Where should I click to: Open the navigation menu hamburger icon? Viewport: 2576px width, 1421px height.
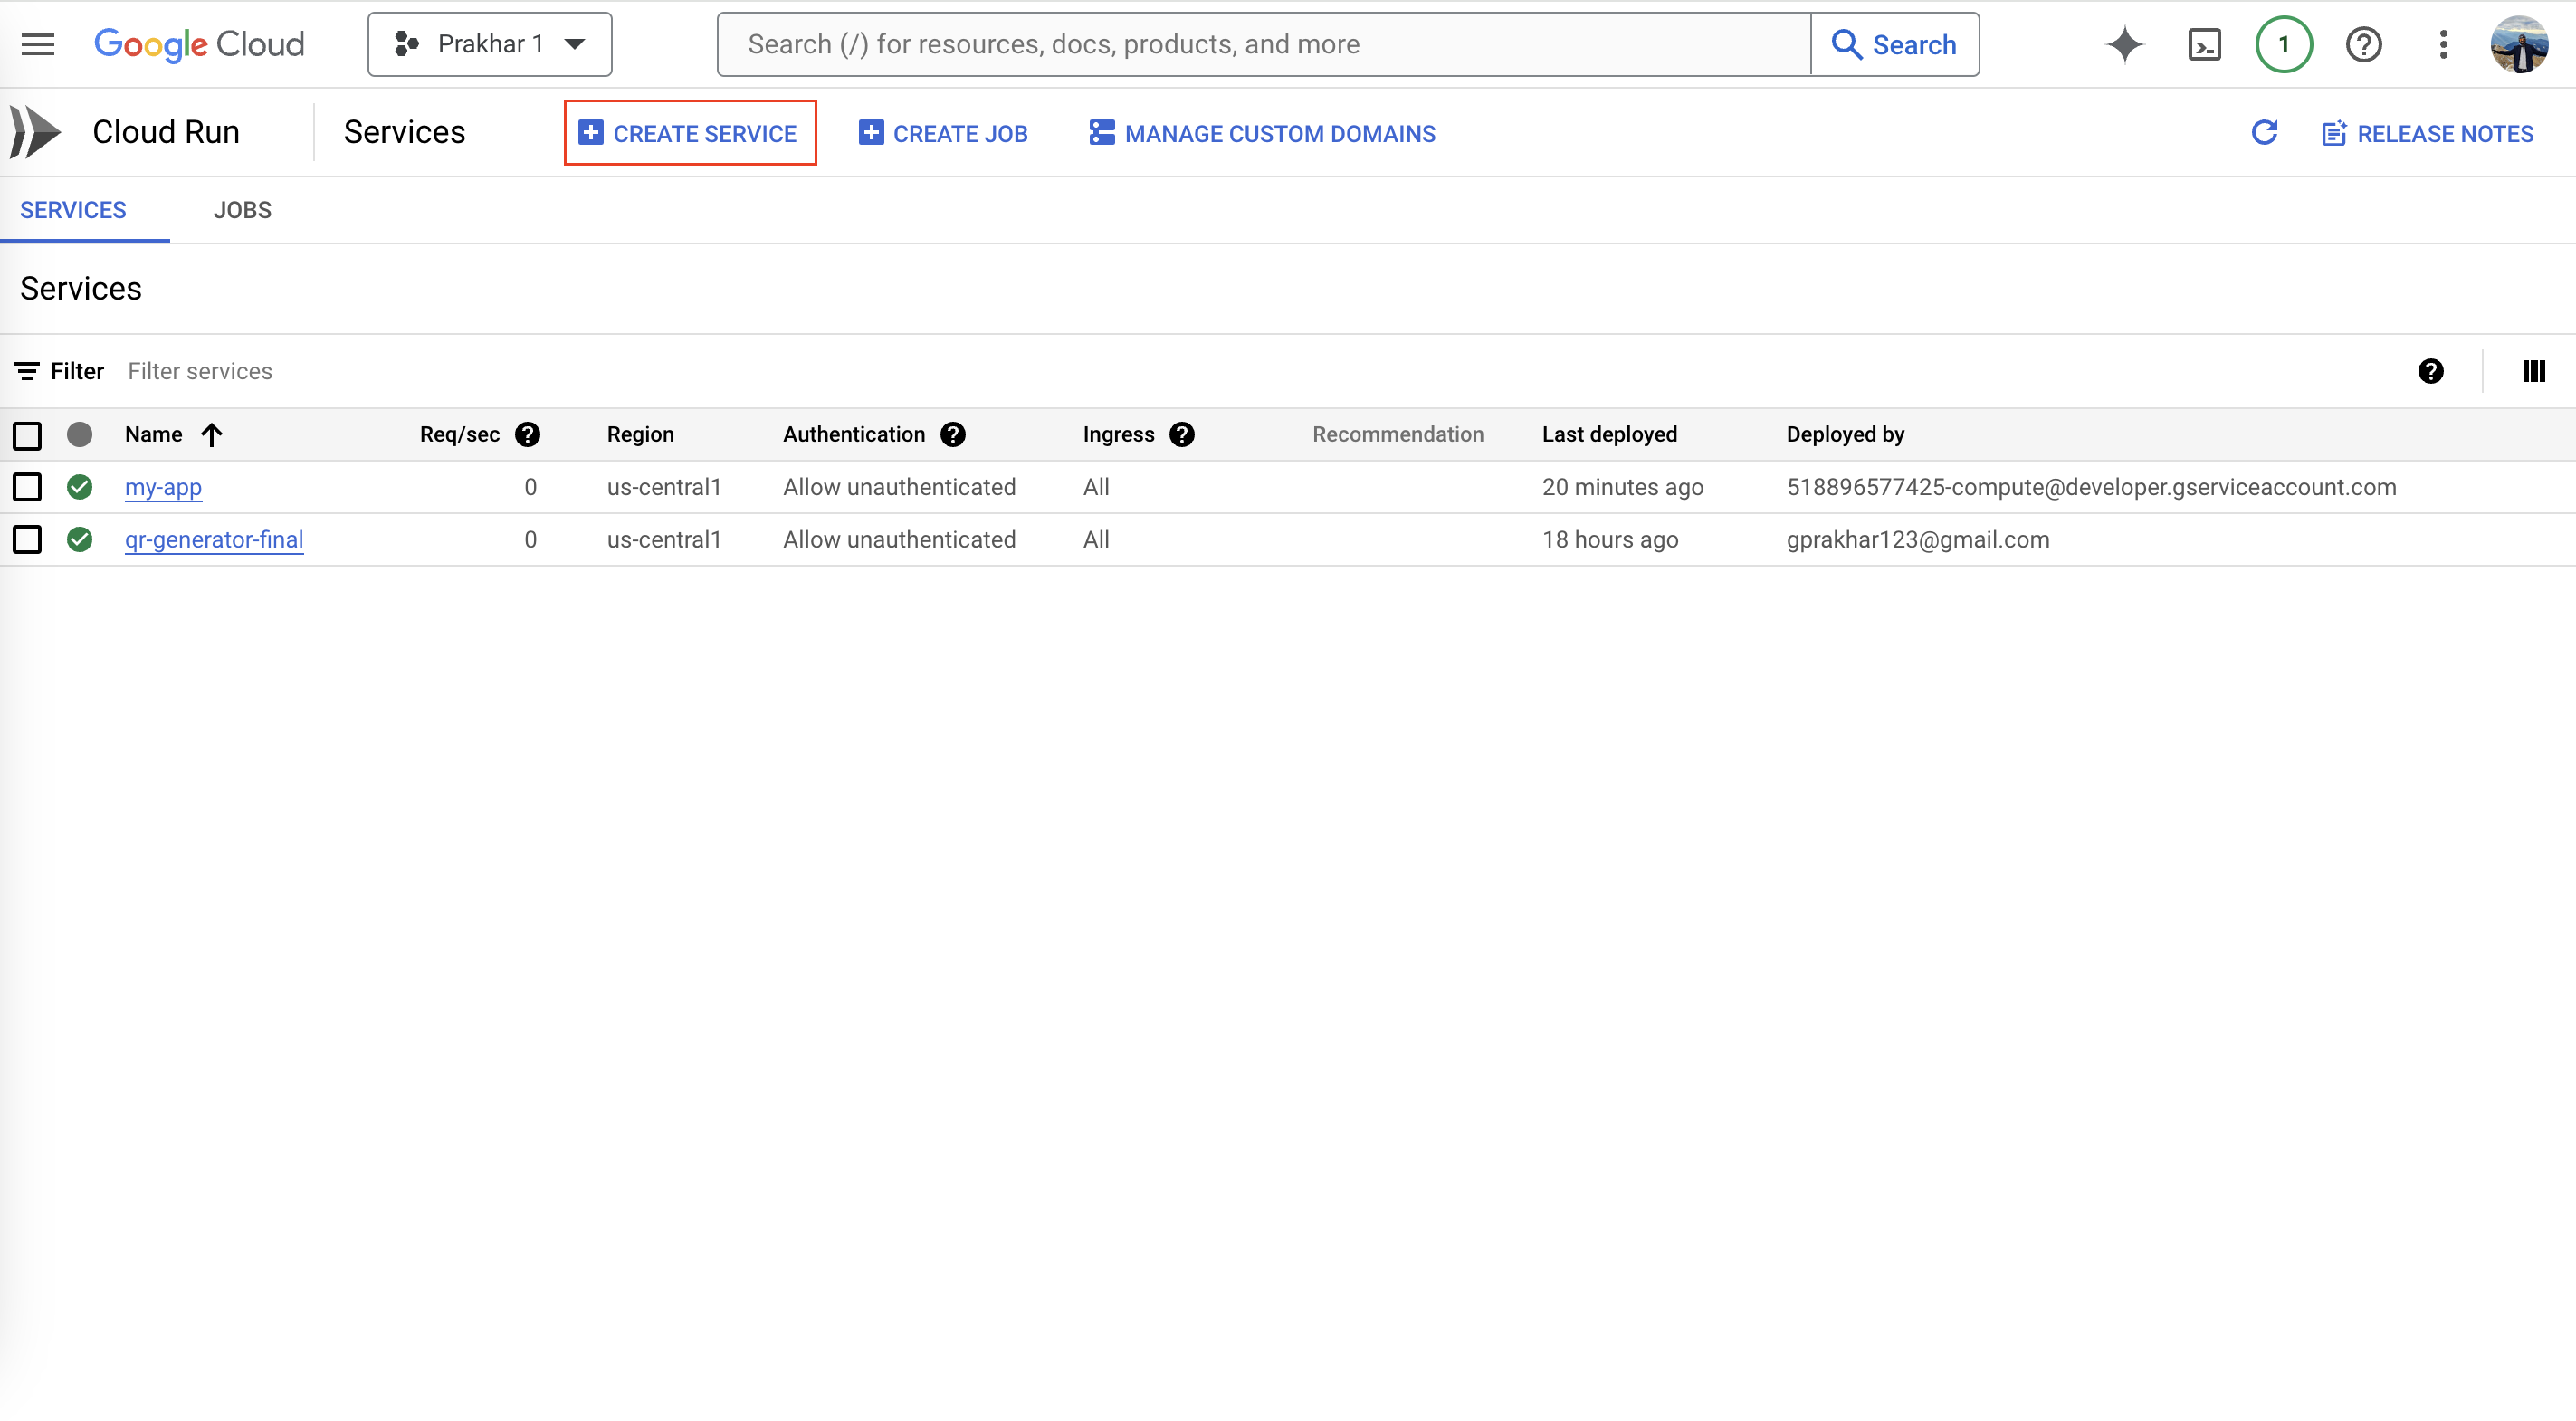(x=37, y=43)
